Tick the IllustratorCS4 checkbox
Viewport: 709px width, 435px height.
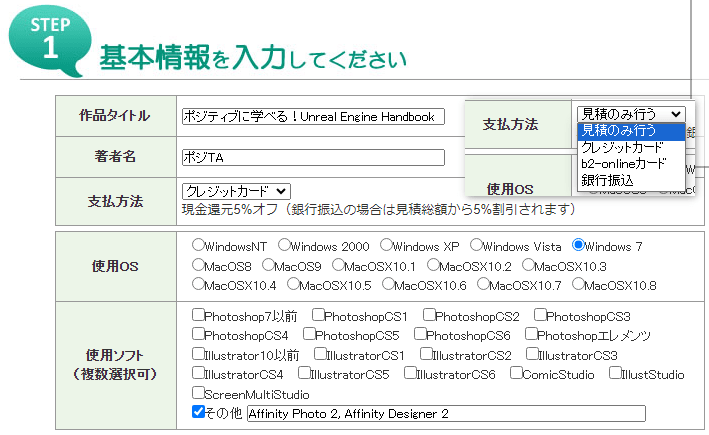pos(198,373)
